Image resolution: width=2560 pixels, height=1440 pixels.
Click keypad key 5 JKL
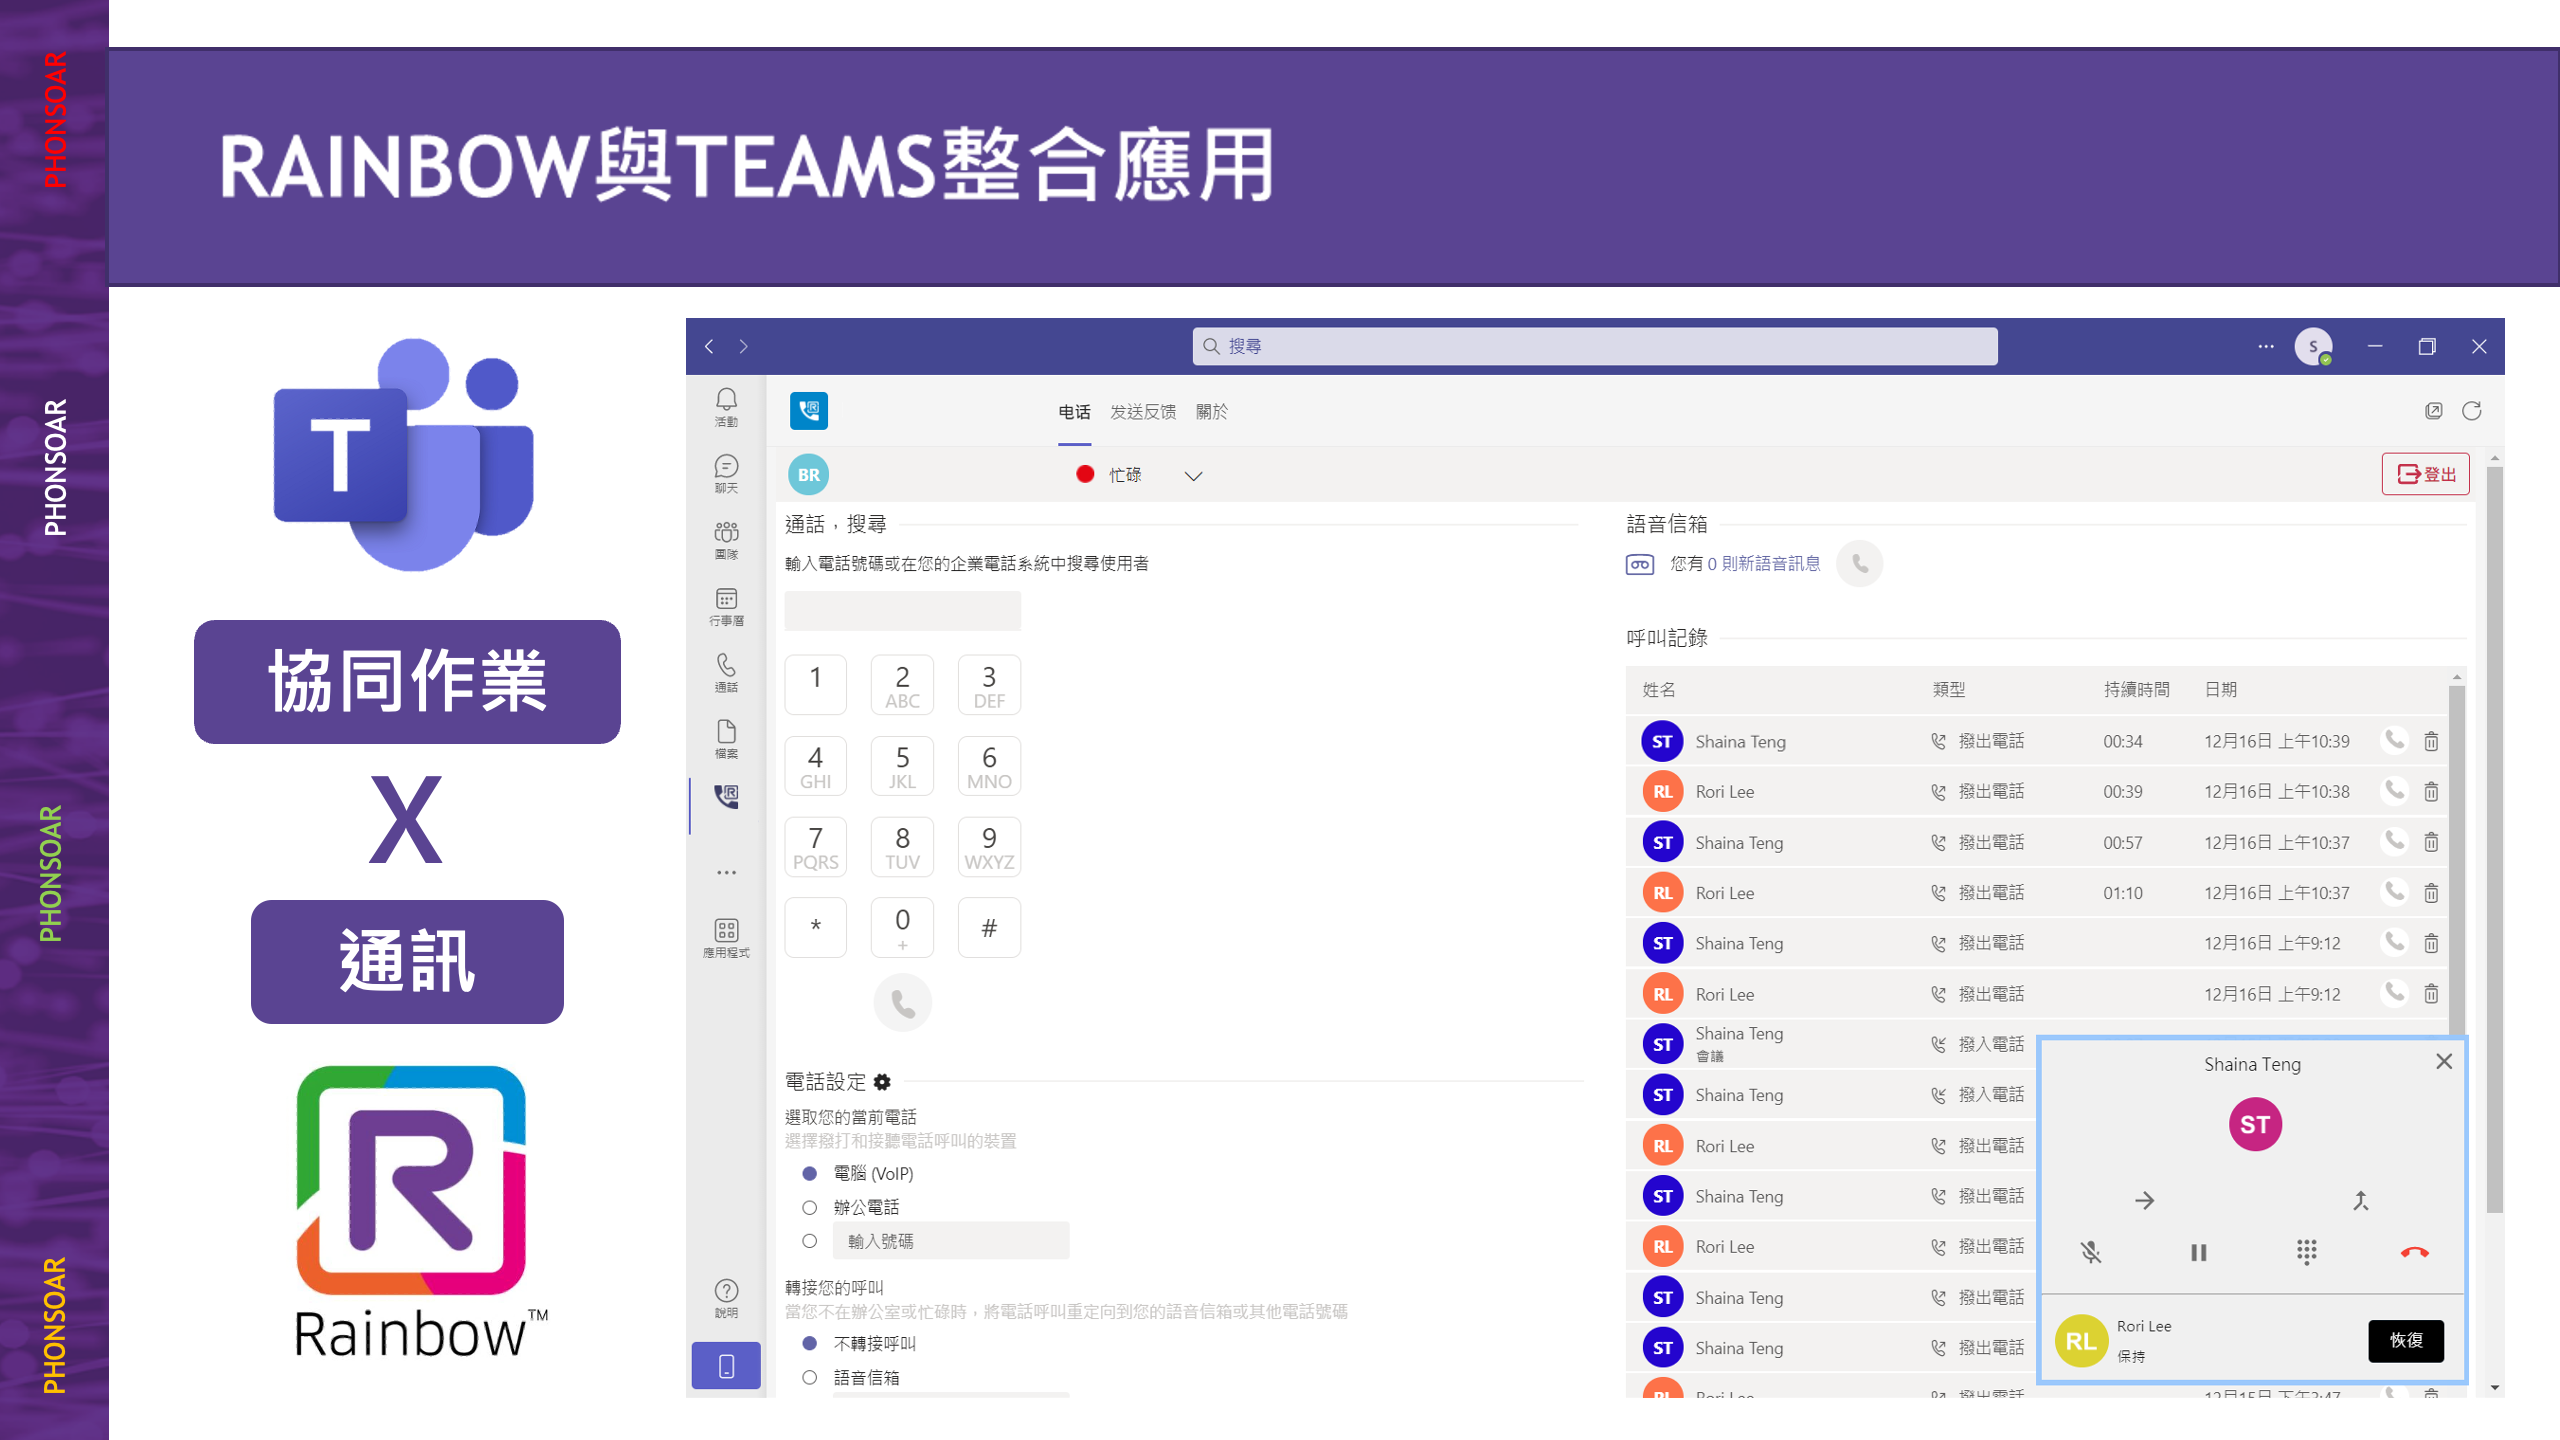coord(902,766)
